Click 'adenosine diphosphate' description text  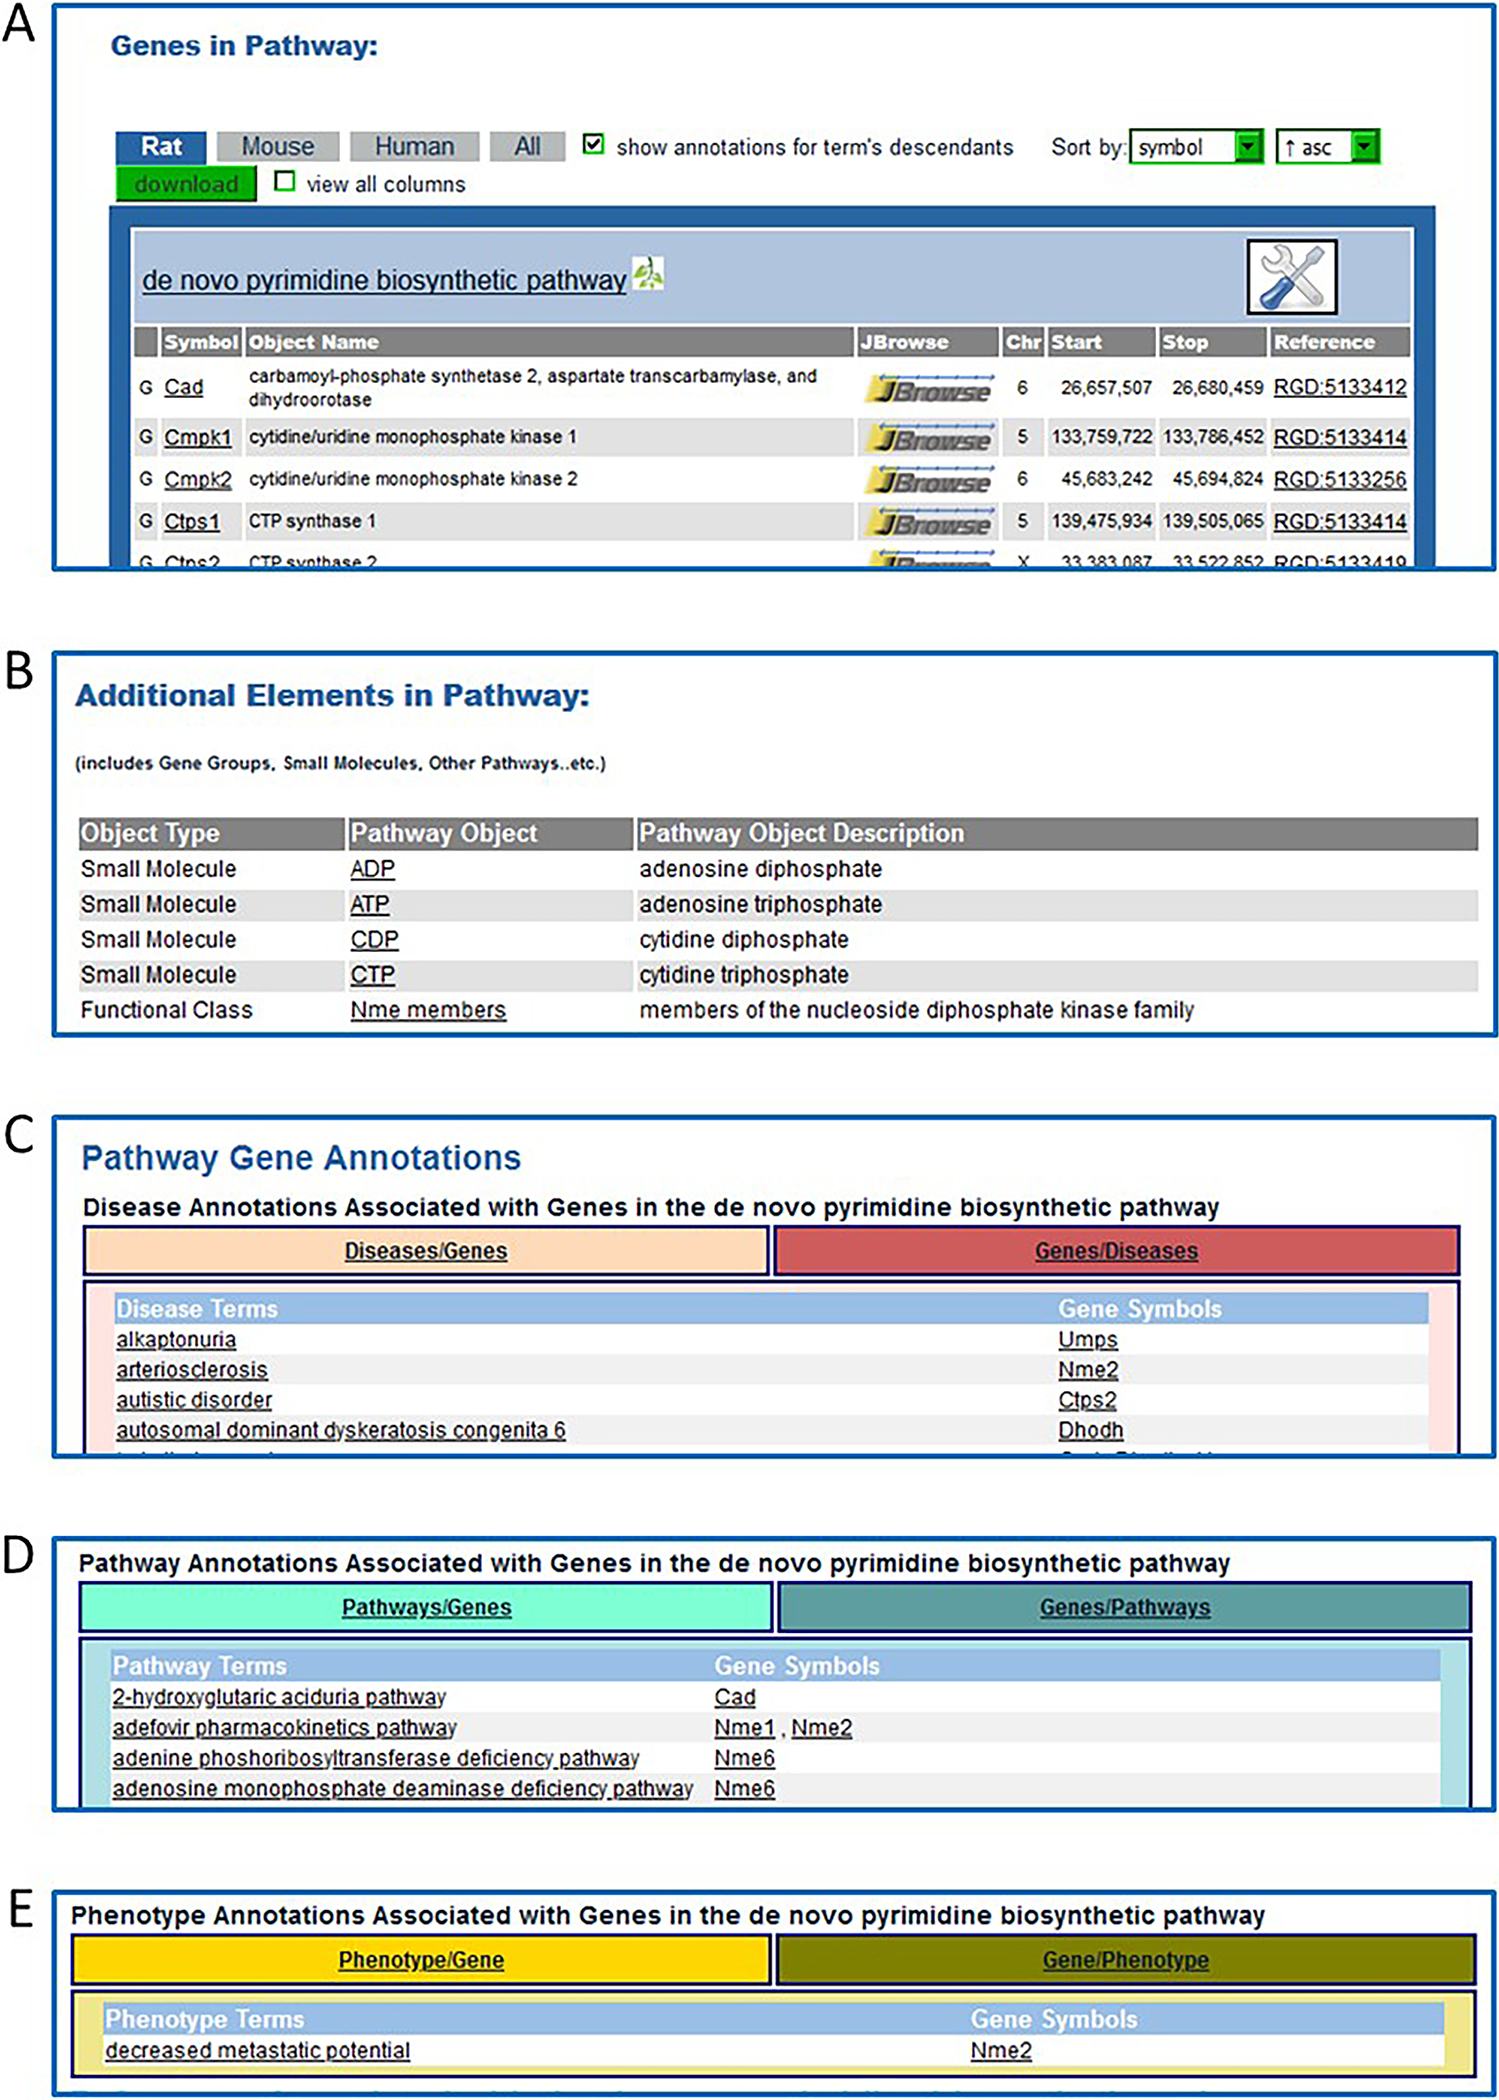click(761, 869)
